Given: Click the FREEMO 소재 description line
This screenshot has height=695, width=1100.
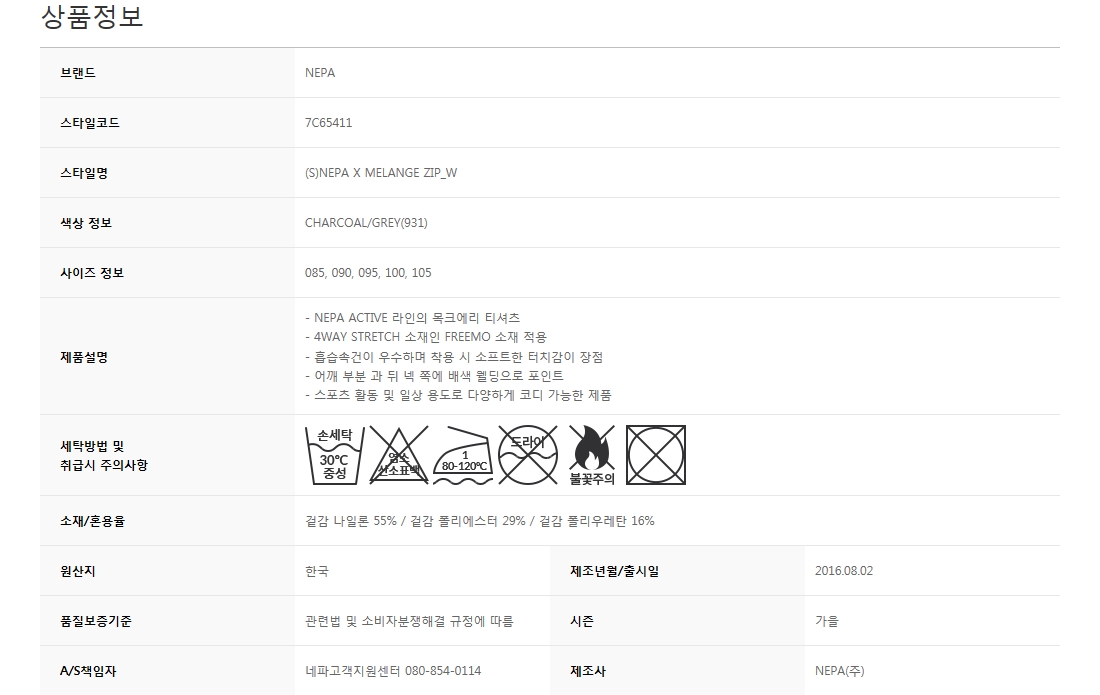Looking at the screenshot, I should click(426, 337).
